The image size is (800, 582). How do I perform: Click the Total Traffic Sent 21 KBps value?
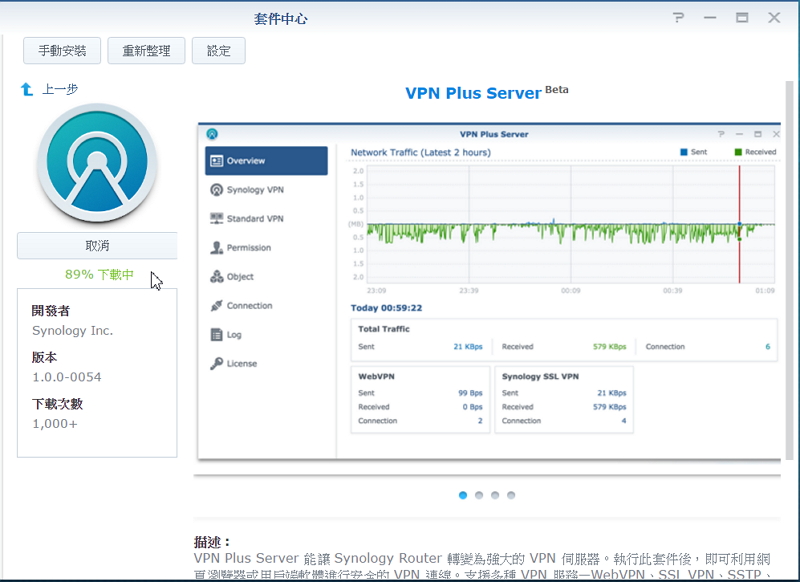point(468,347)
